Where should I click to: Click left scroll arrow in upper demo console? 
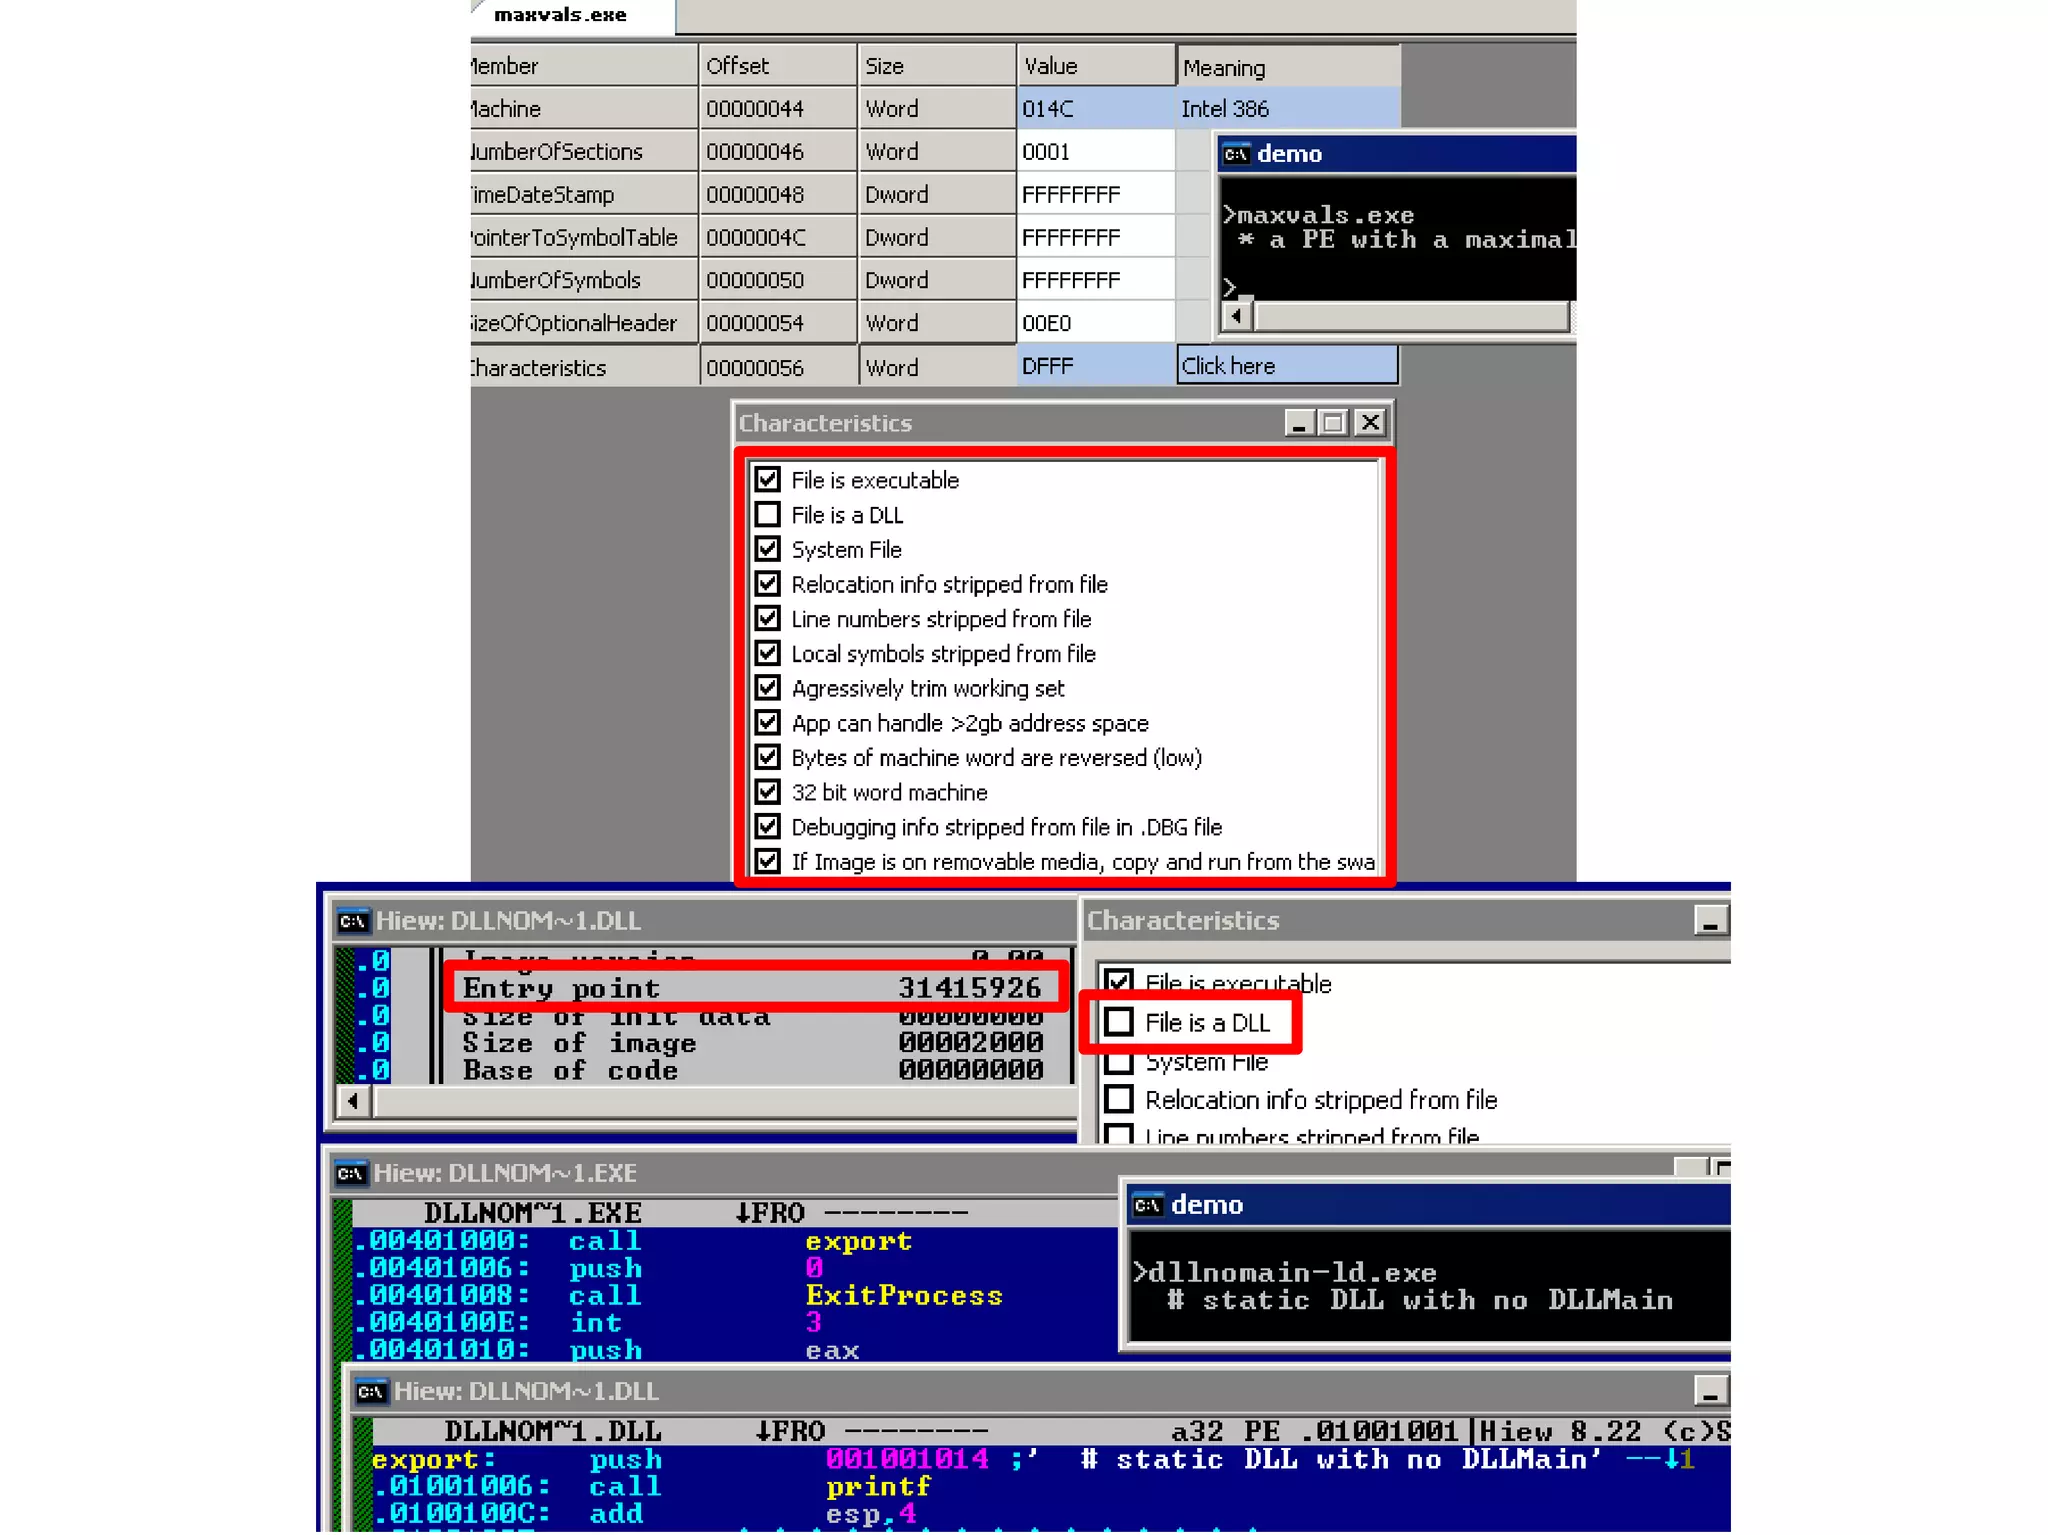coord(1237,316)
